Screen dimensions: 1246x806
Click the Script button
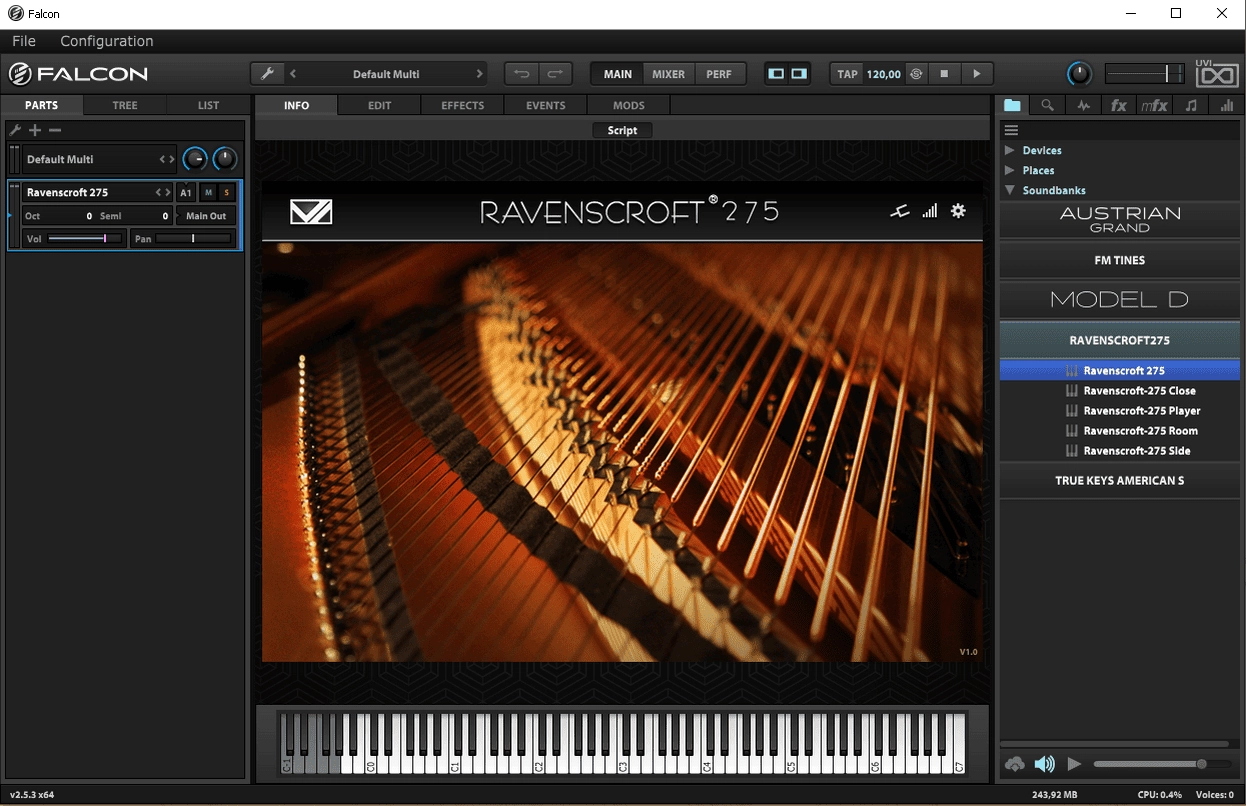[x=622, y=130]
